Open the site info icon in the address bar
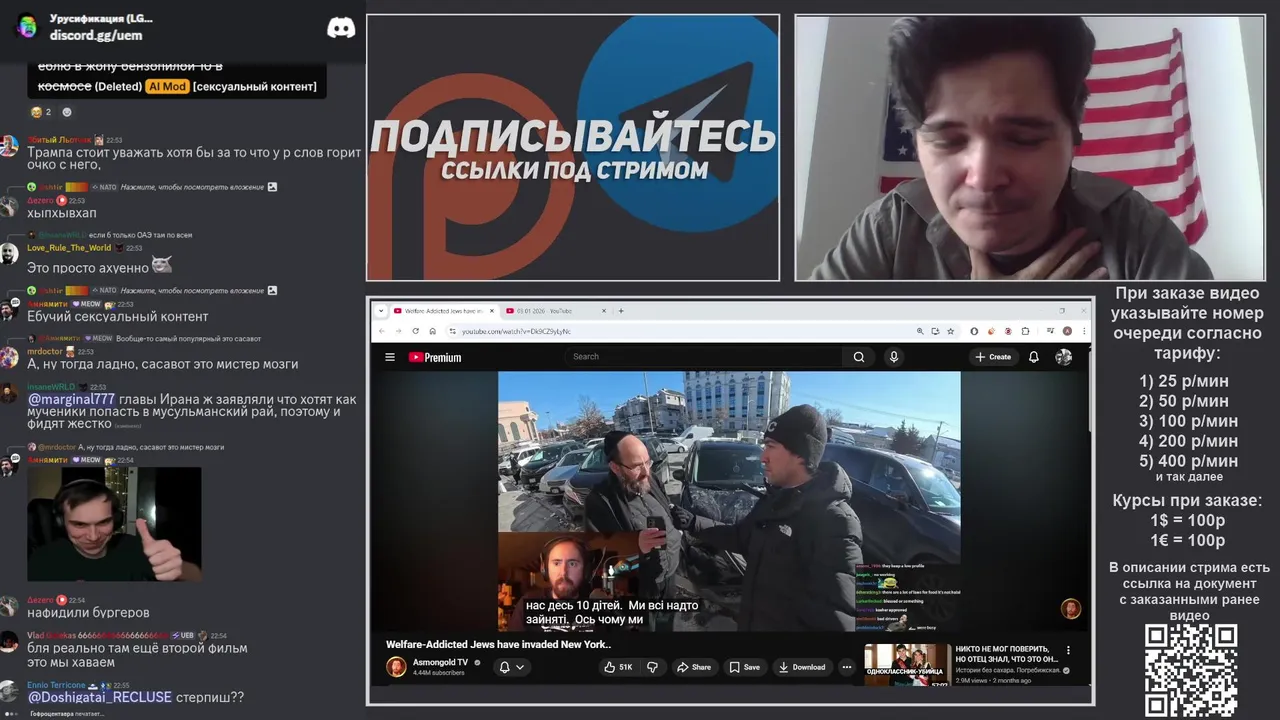 point(452,331)
